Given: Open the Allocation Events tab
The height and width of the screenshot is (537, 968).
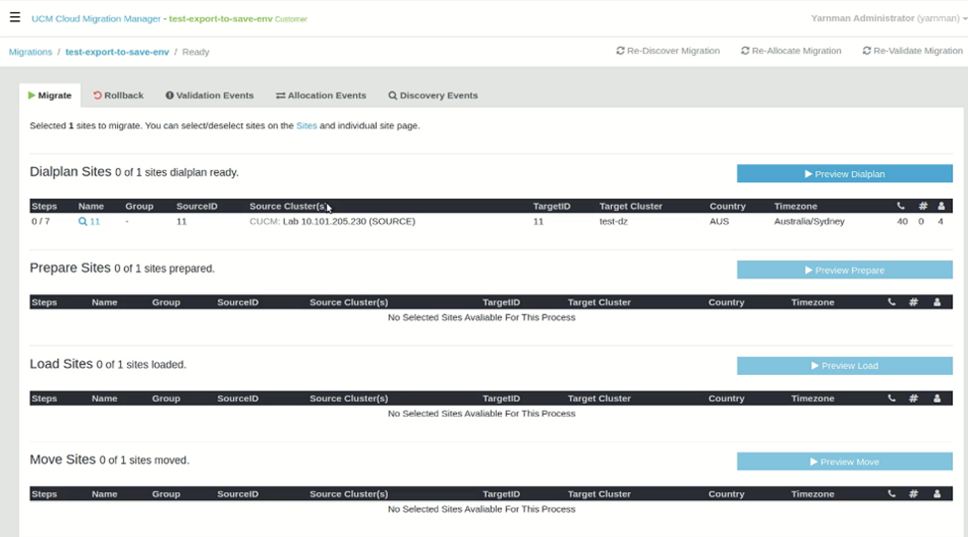Looking at the screenshot, I should tap(321, 96).
